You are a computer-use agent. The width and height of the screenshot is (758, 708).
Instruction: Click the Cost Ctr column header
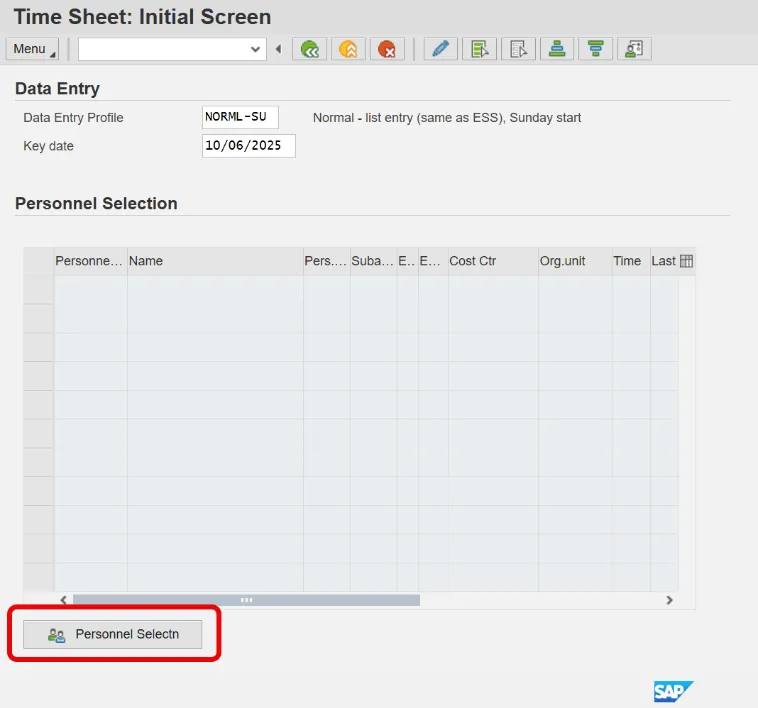(493, 261)
